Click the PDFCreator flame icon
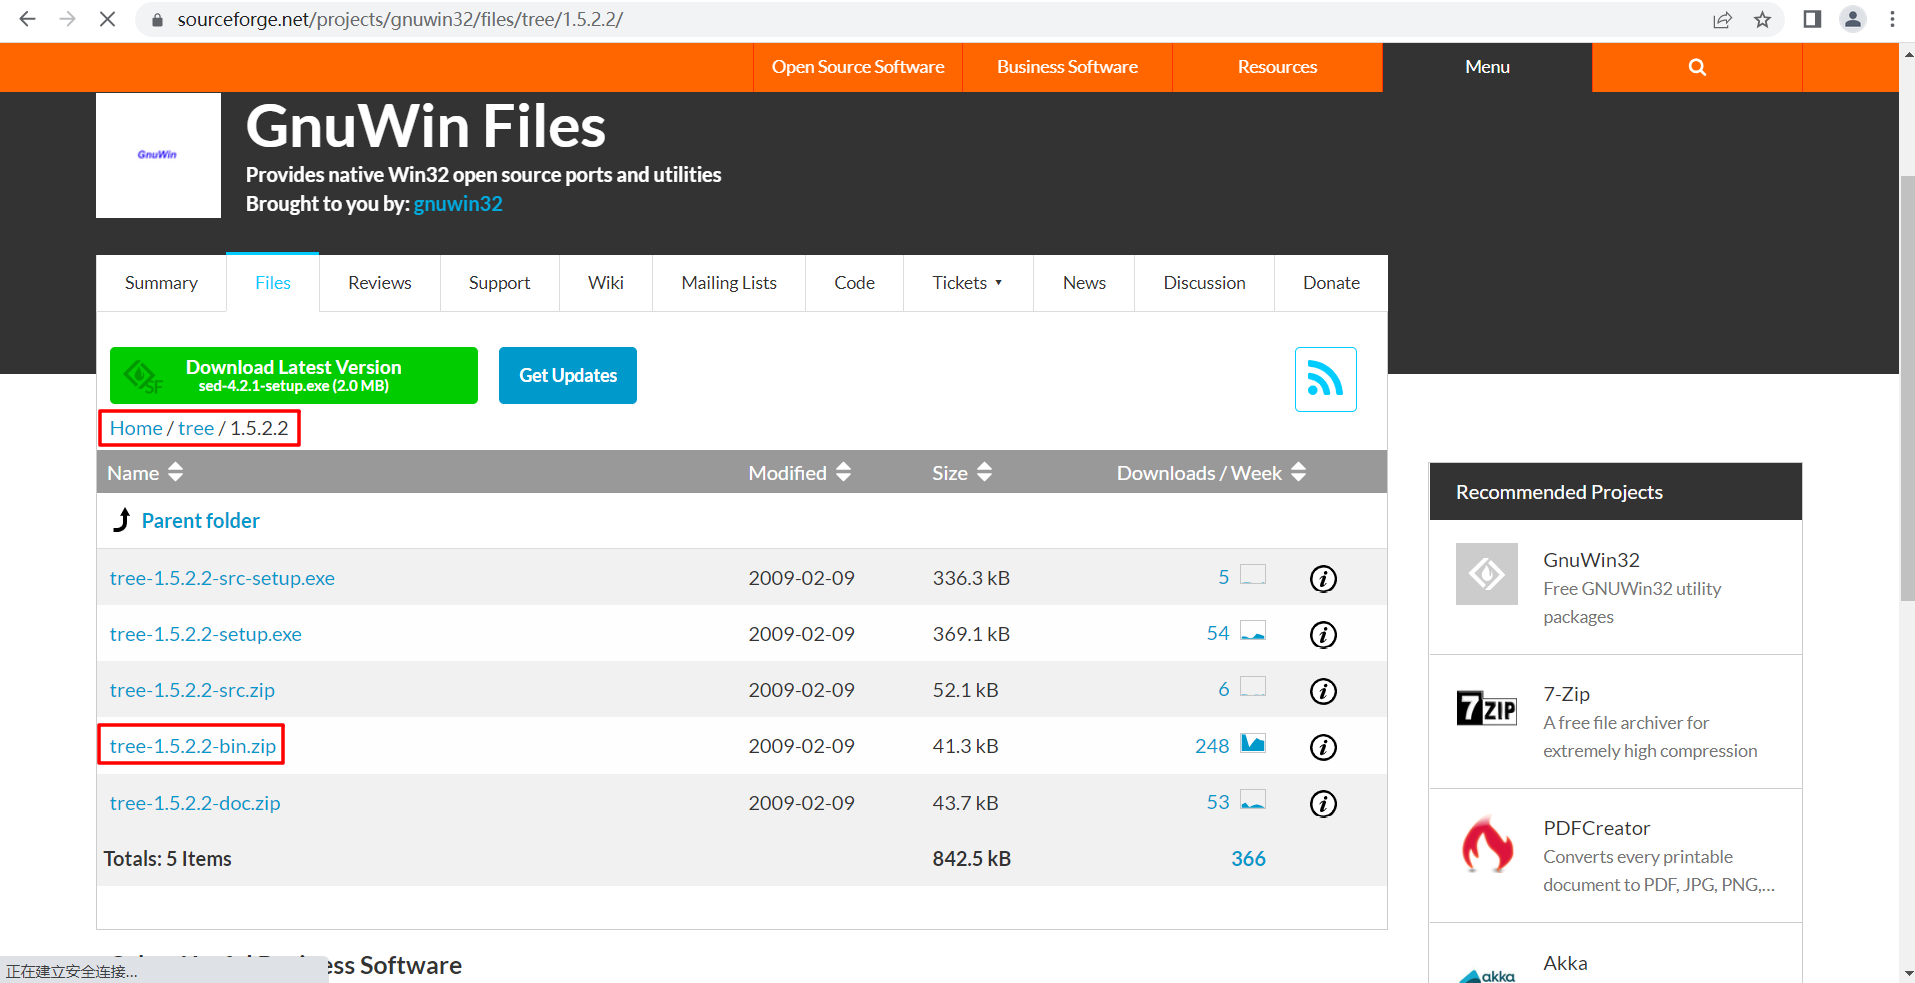Viewport: 1915px width, 983px height. point(1487,843)
